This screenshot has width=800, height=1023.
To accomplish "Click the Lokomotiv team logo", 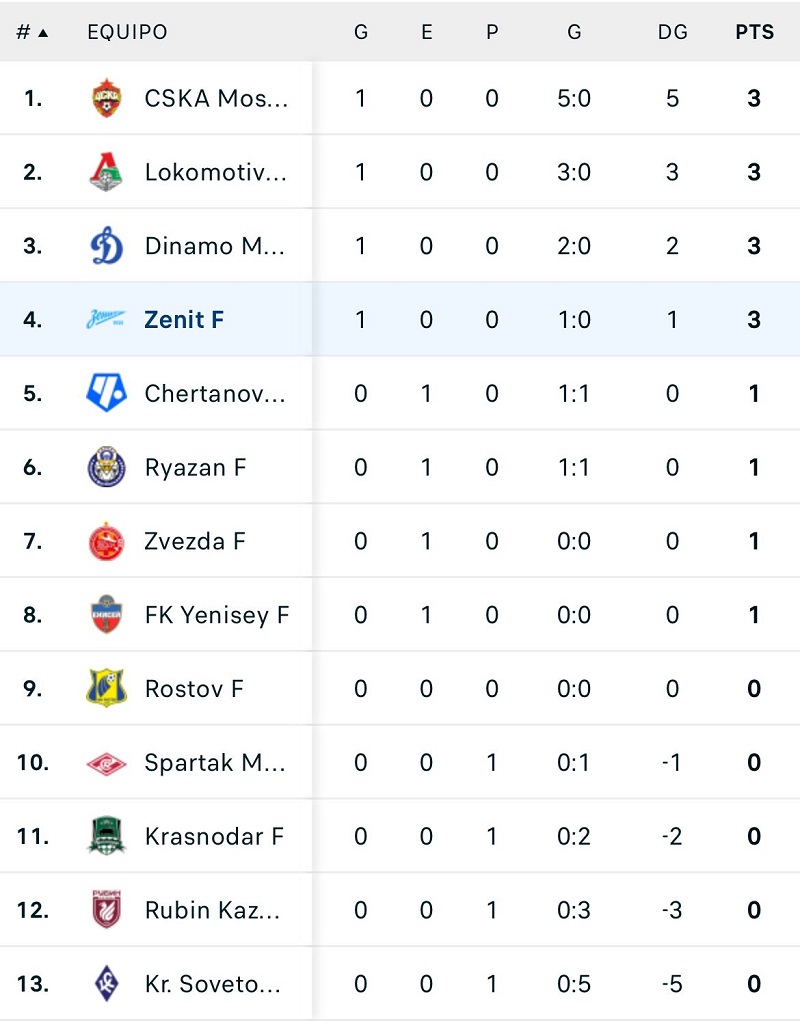I will [x=106, y=172].
